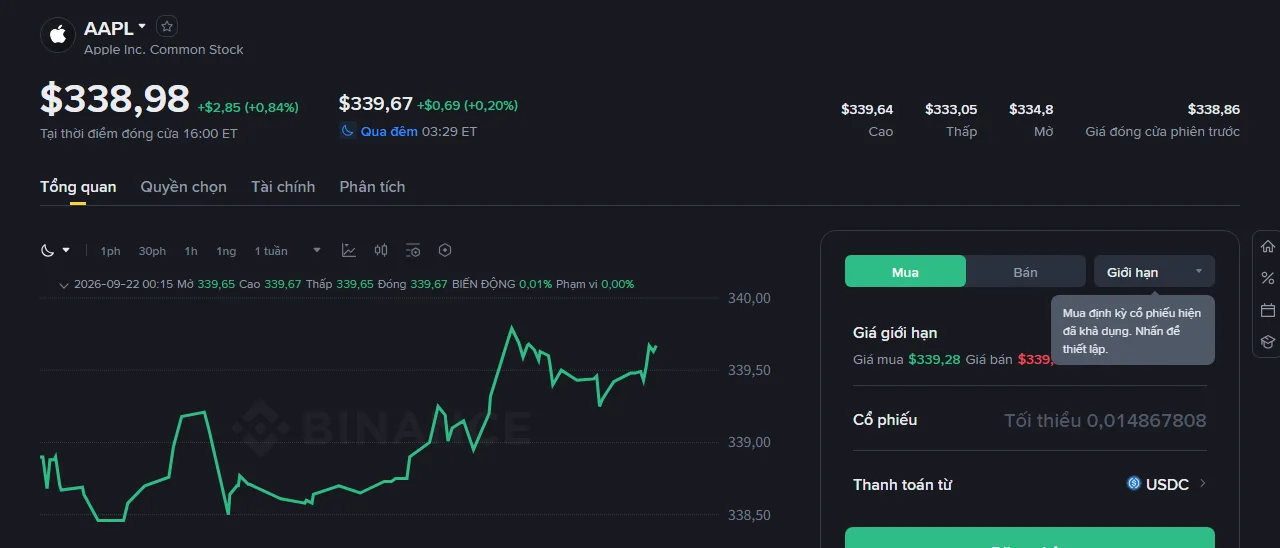Add AAPL to favorites with the star icon

167,27
